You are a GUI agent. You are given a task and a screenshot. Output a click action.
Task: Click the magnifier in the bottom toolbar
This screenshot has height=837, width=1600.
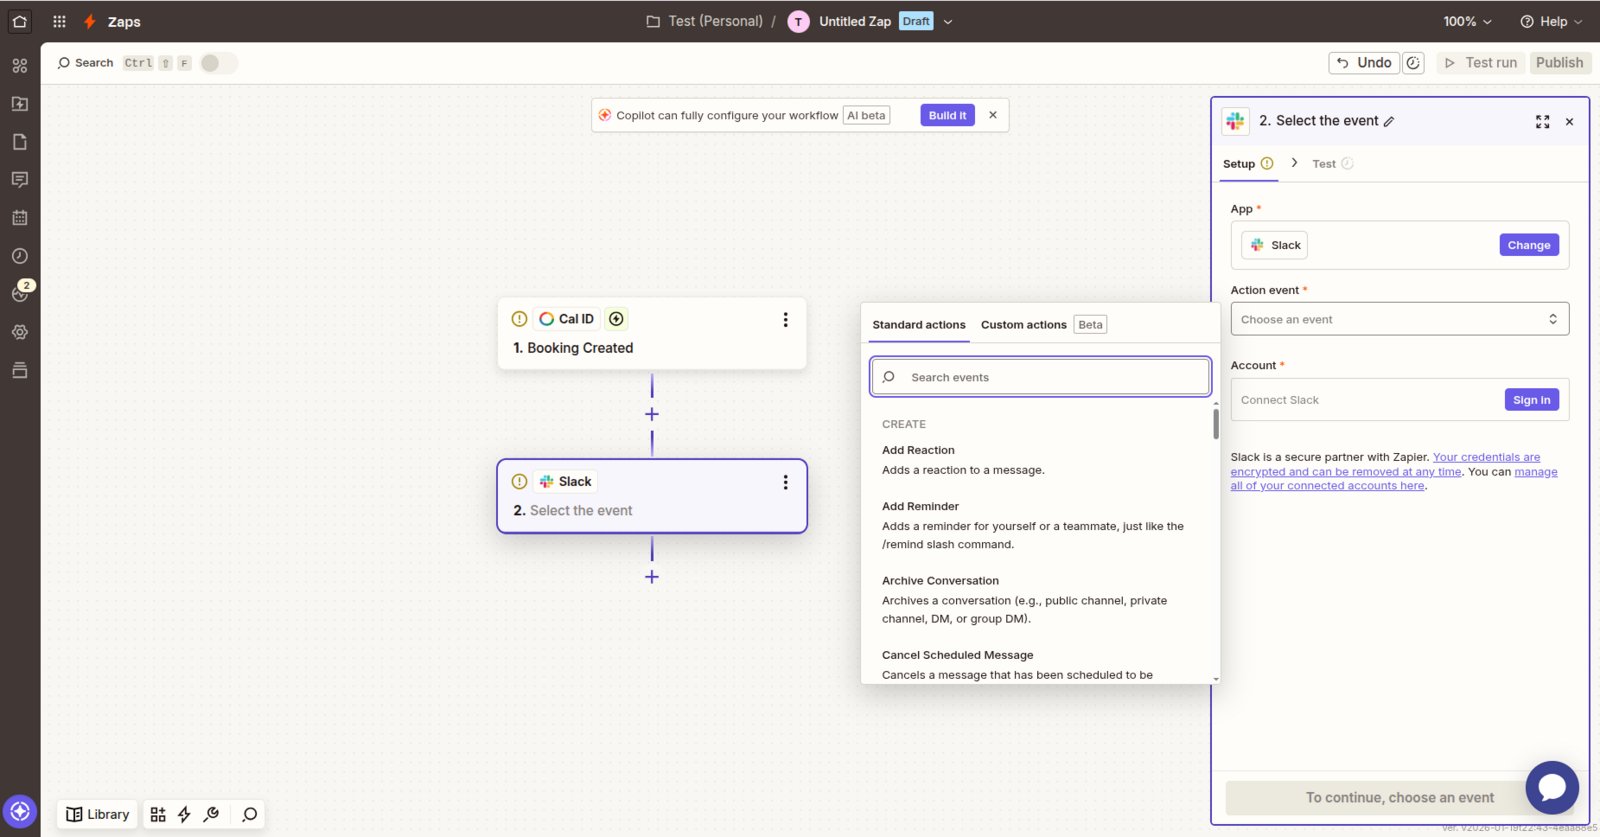[x=250, y=814]
